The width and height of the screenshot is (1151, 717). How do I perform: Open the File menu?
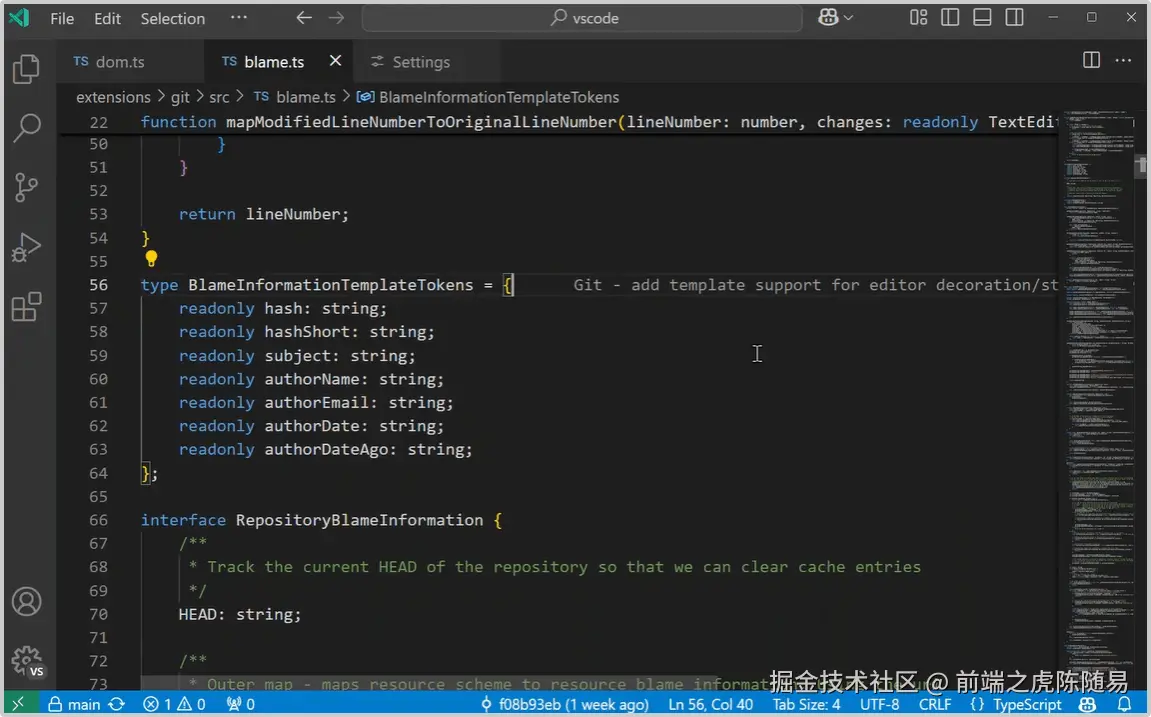[62, 18]
